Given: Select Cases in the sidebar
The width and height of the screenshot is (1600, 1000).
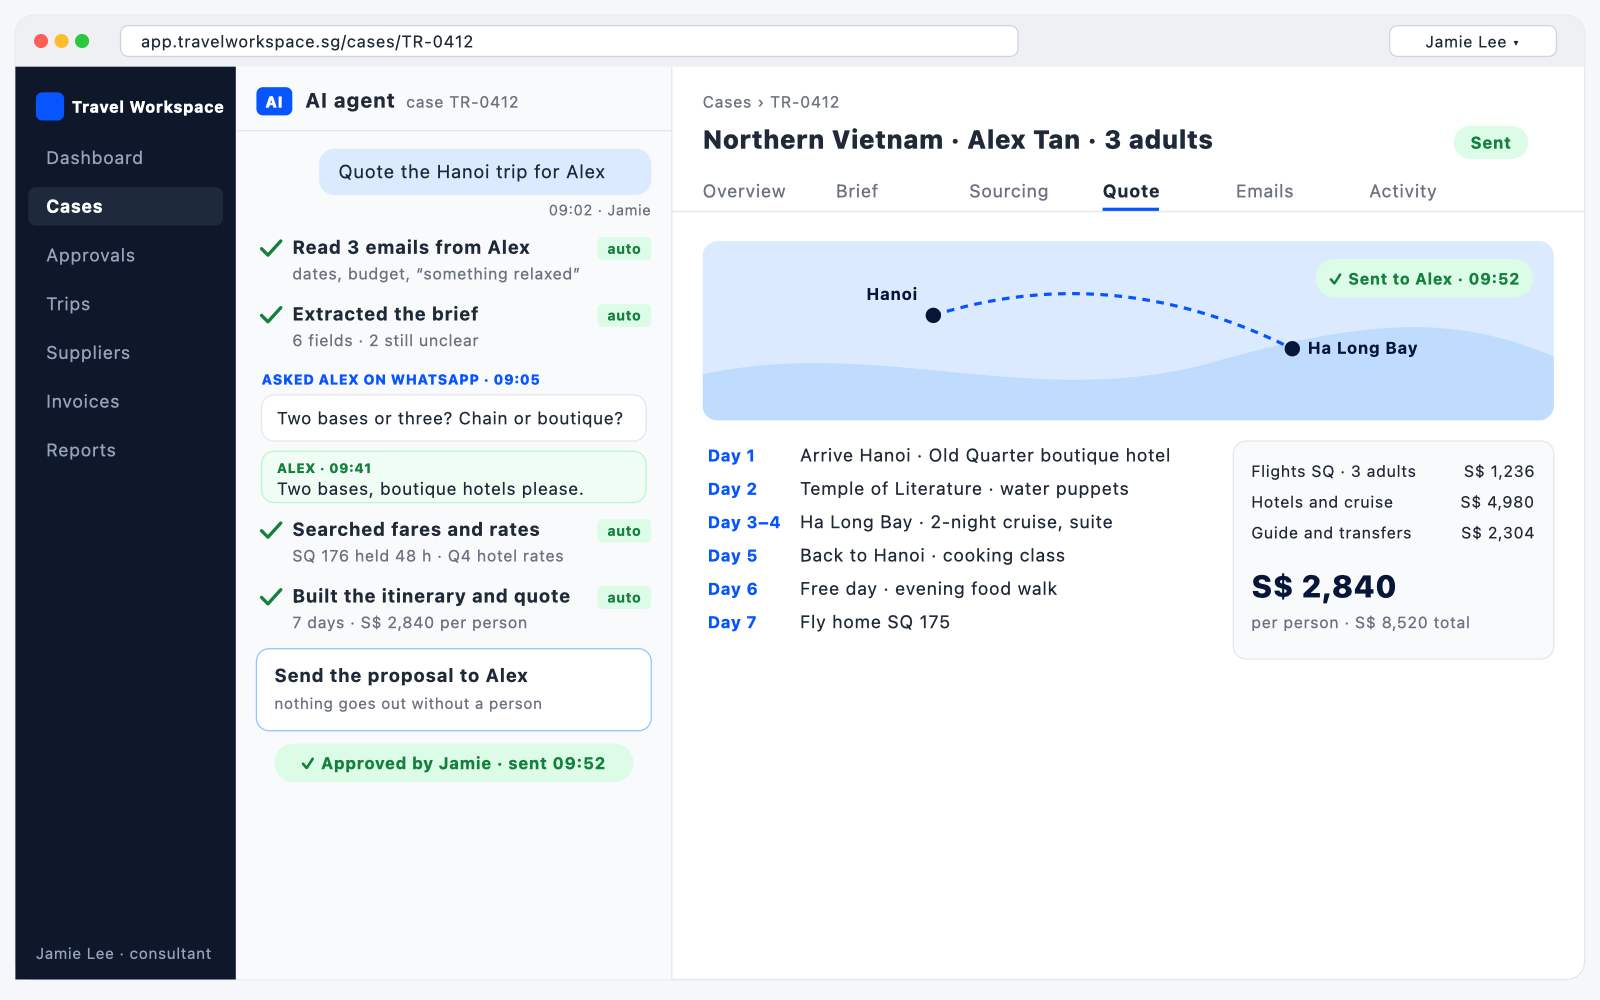Looking at the screenshot, I should pos(125,206).
